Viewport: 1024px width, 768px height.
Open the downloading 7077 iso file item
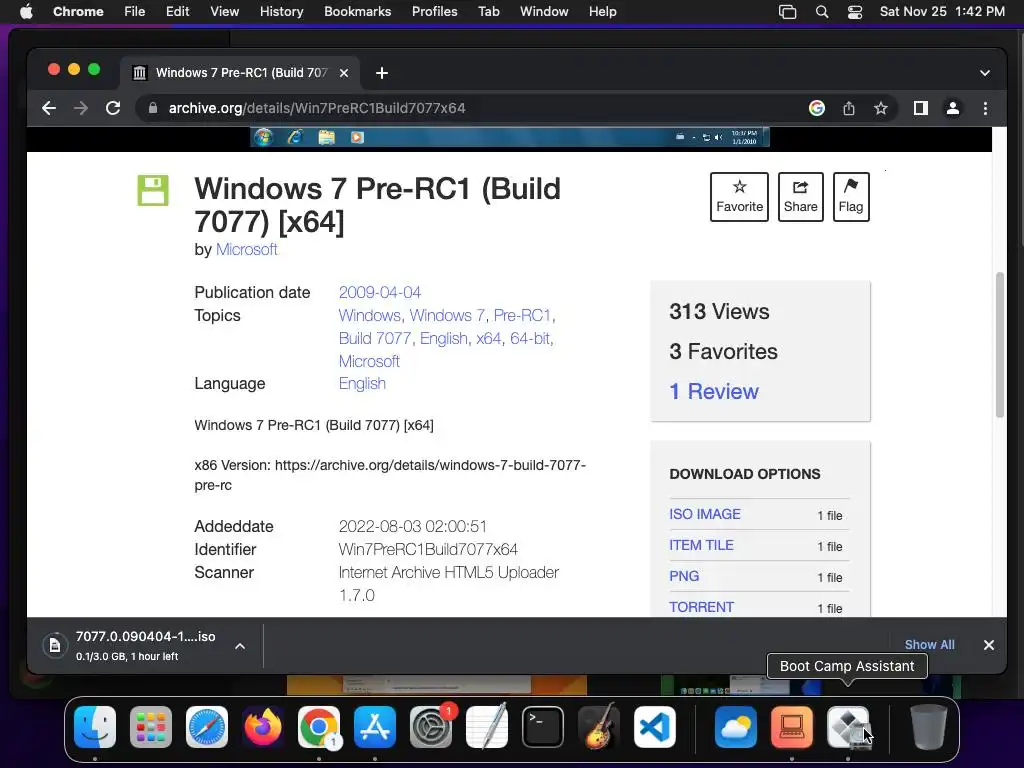129,646
